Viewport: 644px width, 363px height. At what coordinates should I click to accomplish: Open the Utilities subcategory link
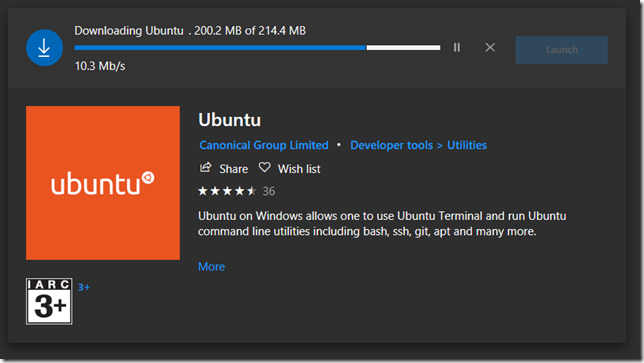click(x=467, y=145)
